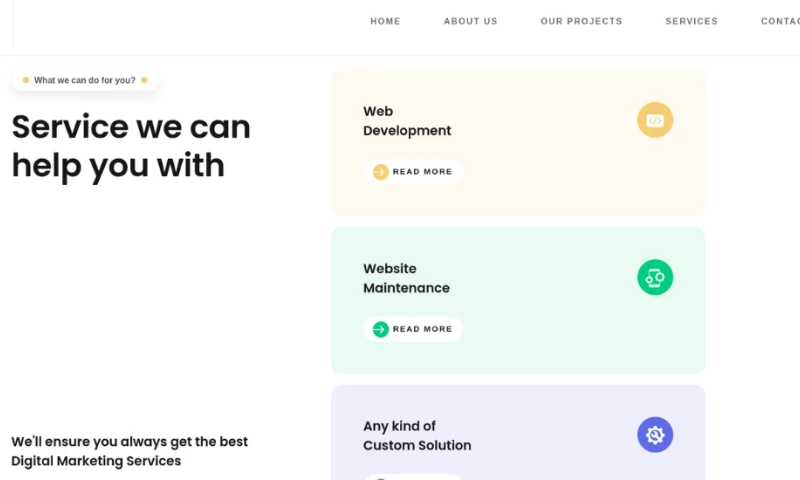800x480 pixels.
Task: Click the yellow arrow icon under Web Development
Action: point(380,172)
